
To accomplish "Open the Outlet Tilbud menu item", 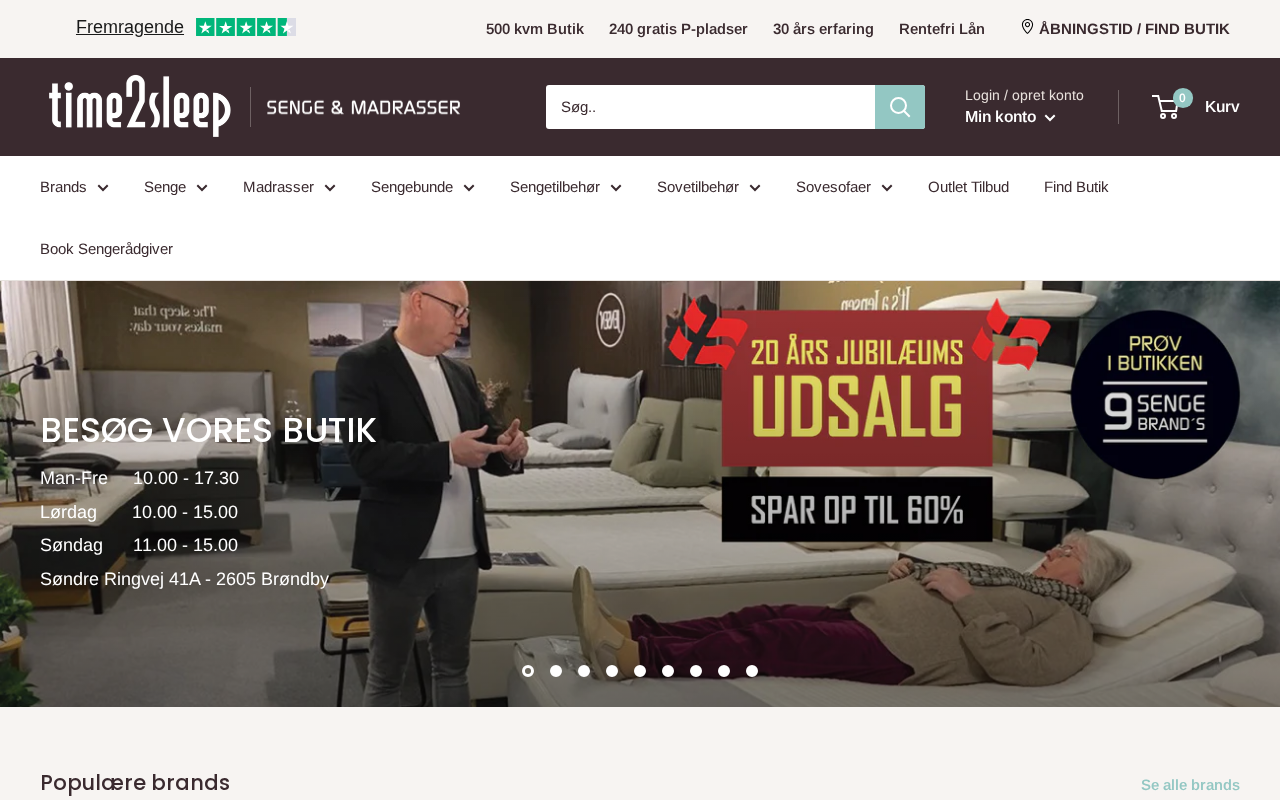I will pyautogui.click(x=968, y=187).
